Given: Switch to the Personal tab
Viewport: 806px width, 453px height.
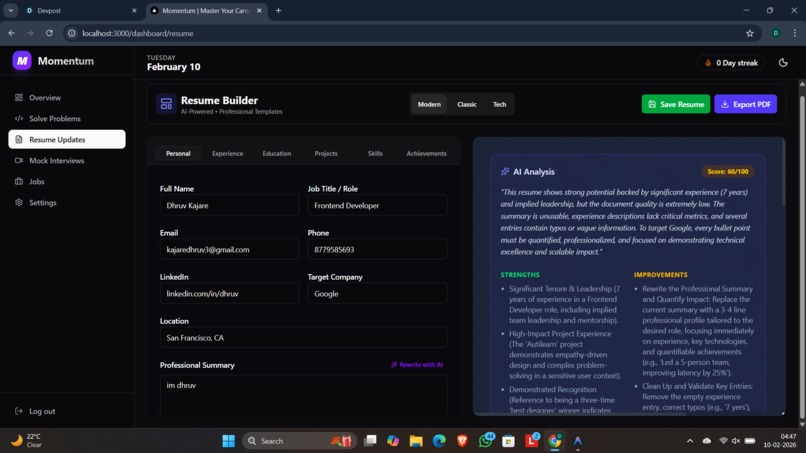Looking at the screenshot, I should 178,154.
